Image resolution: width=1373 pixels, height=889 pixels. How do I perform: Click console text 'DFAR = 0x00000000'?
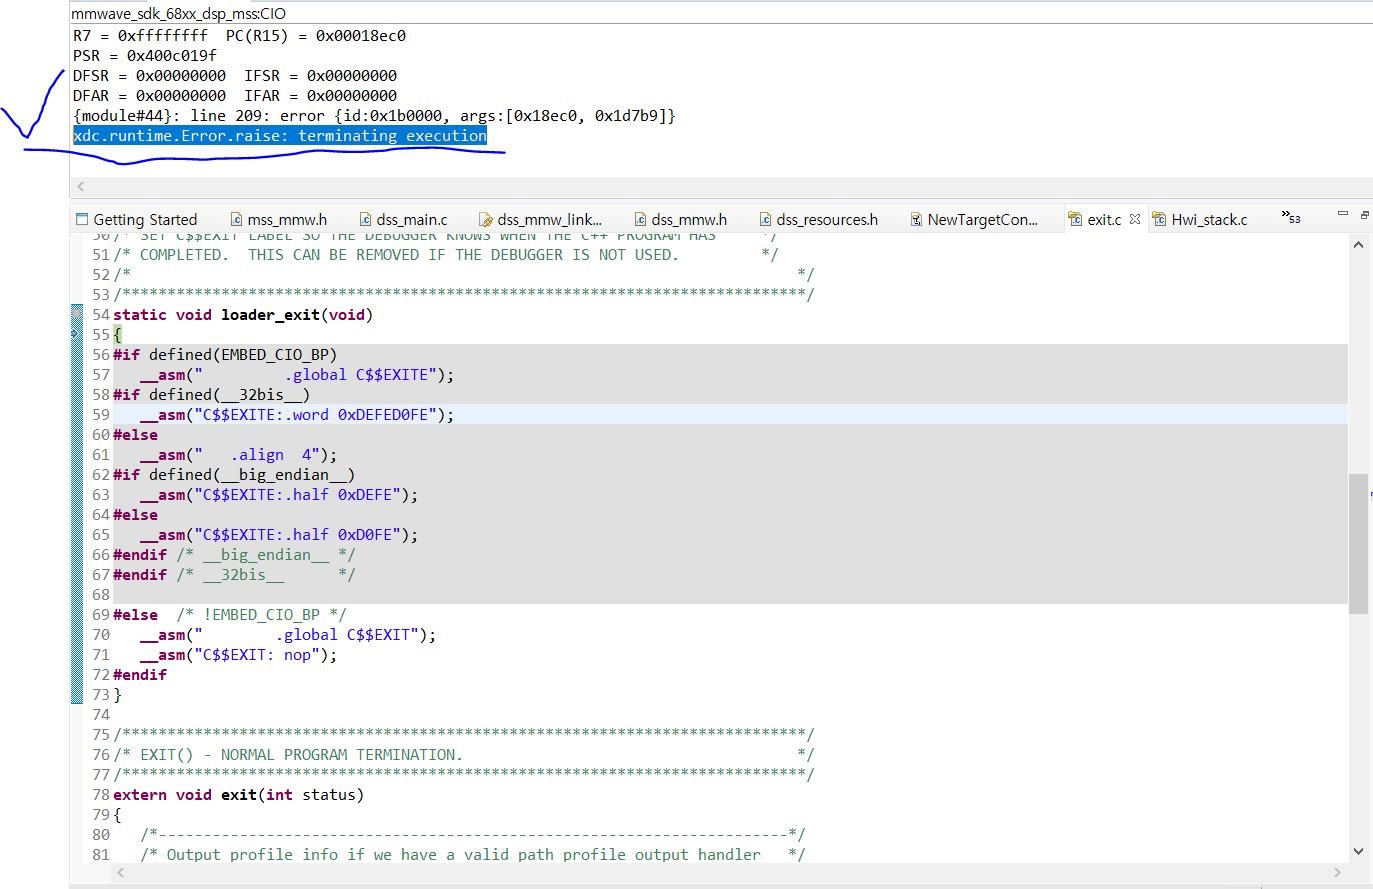tap(150, 95)
